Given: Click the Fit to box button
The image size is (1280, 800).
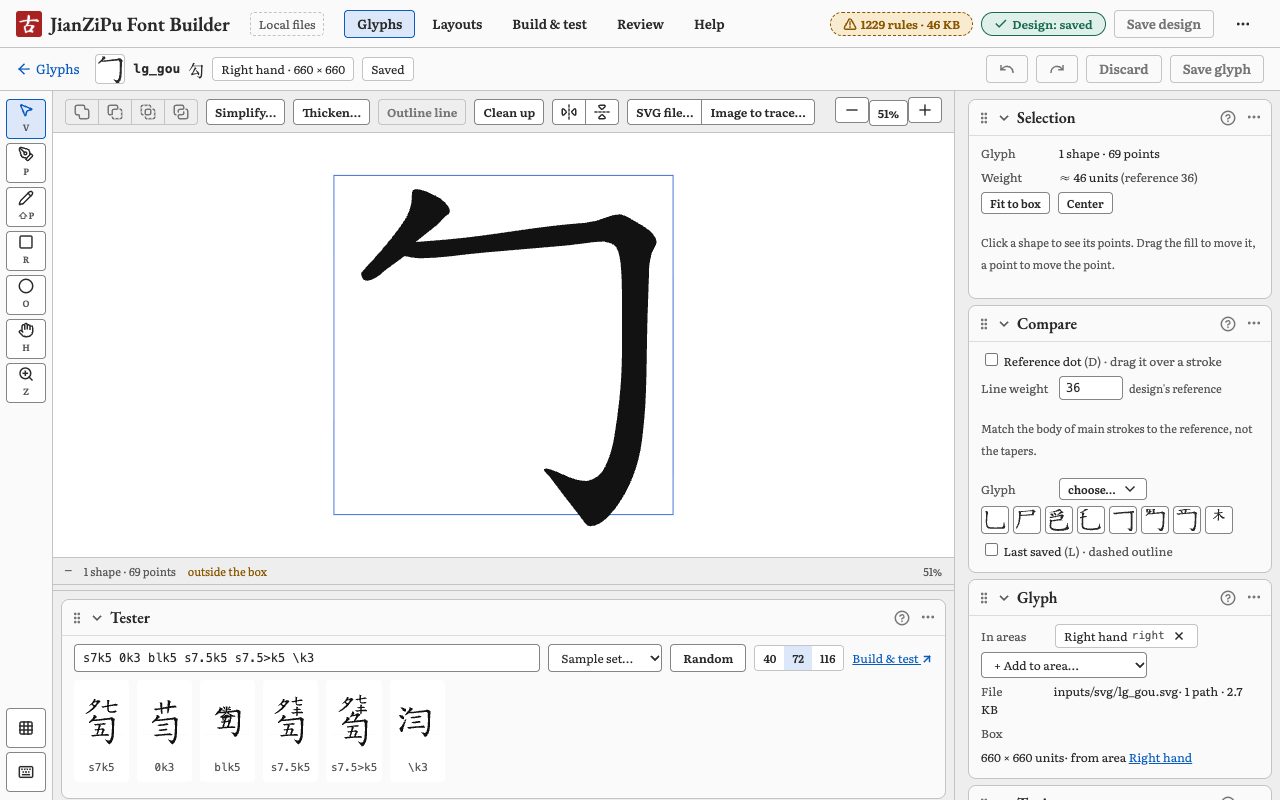Looking at the screenshot, I should 1015,204.
